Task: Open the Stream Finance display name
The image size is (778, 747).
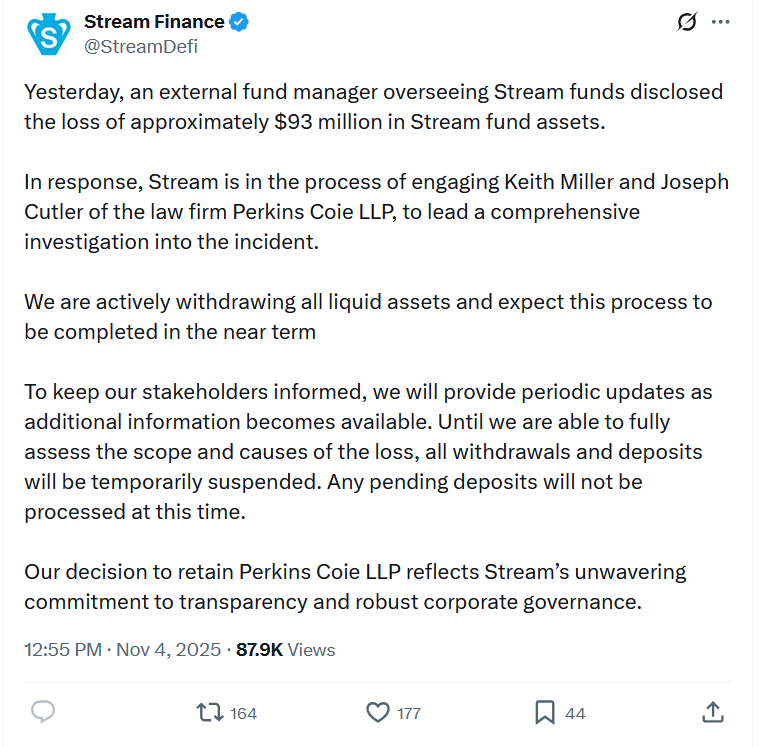Action: (154, 21)
